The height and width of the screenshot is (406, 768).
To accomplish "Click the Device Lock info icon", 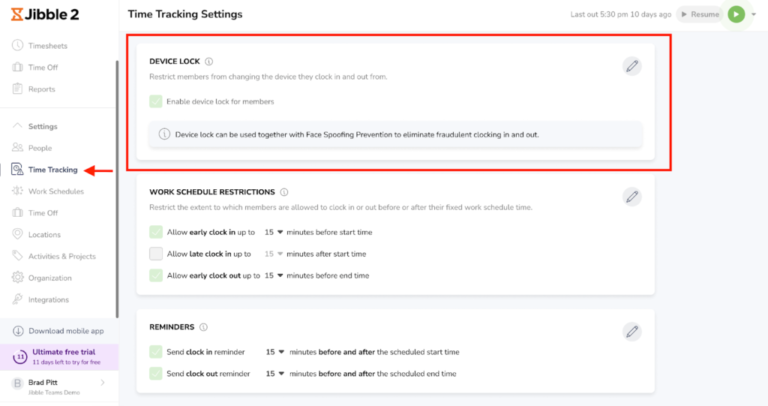I will pos(209,61).
